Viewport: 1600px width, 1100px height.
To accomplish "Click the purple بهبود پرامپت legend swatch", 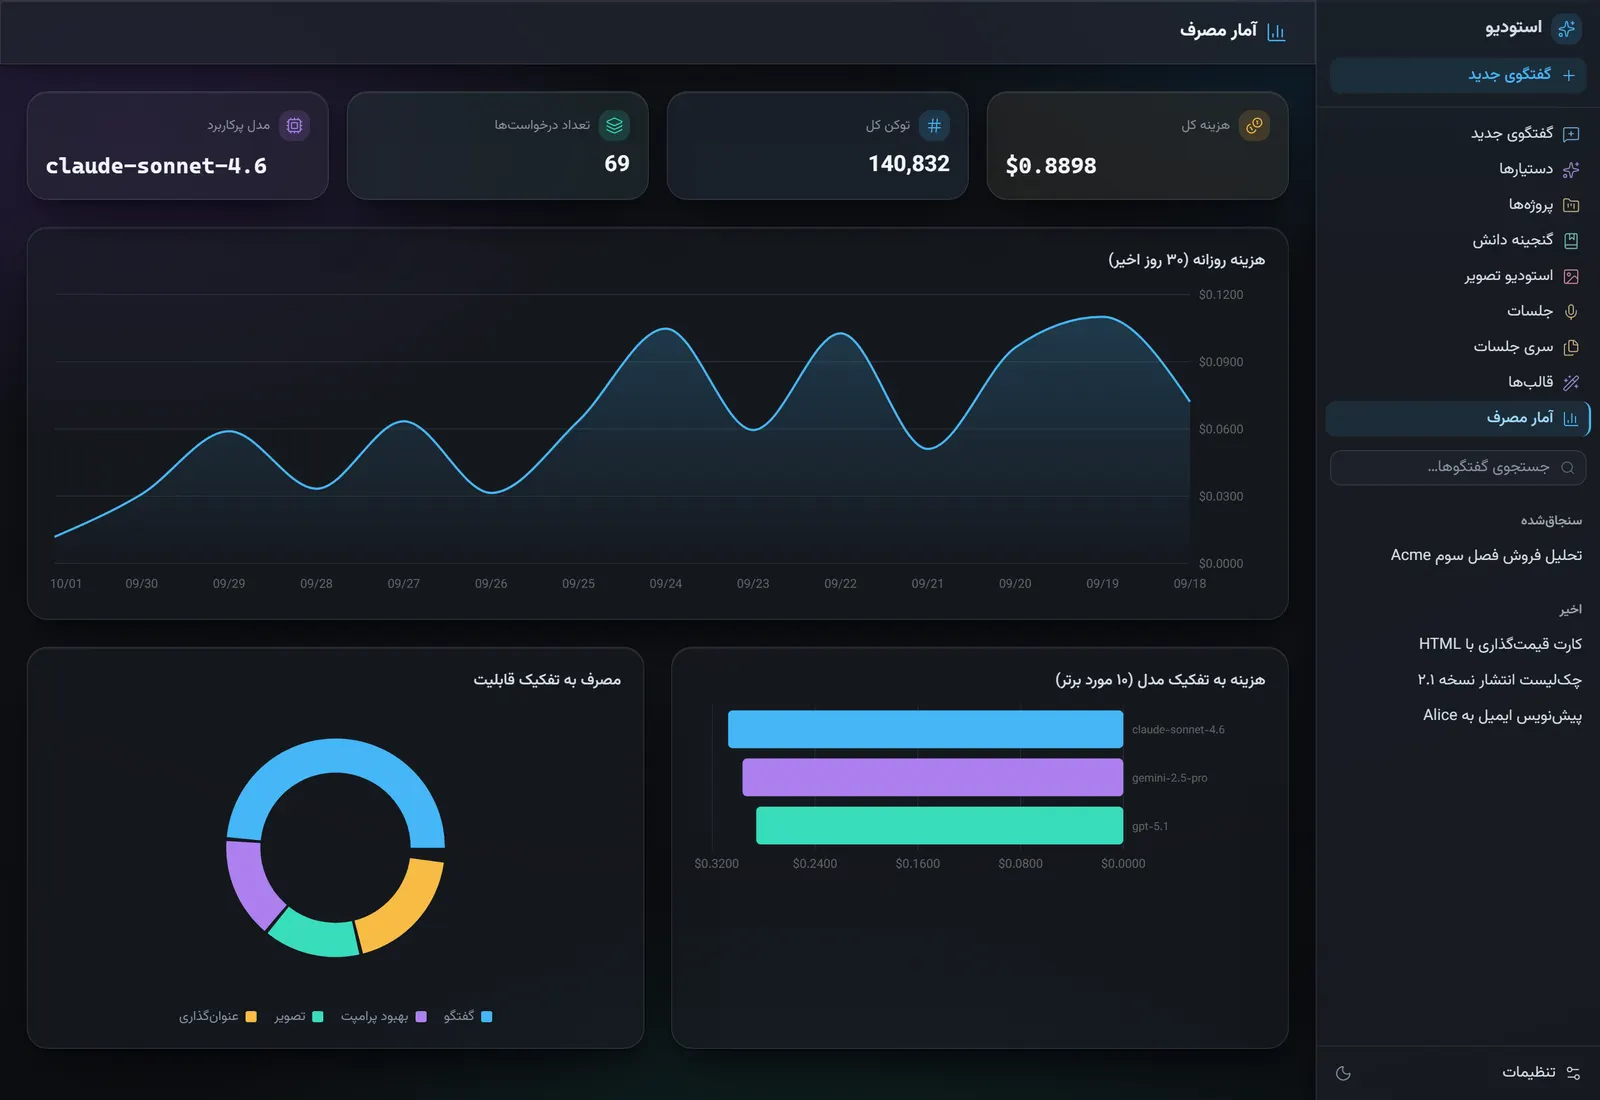I will pyautogui.click(x=421, y=1017).
